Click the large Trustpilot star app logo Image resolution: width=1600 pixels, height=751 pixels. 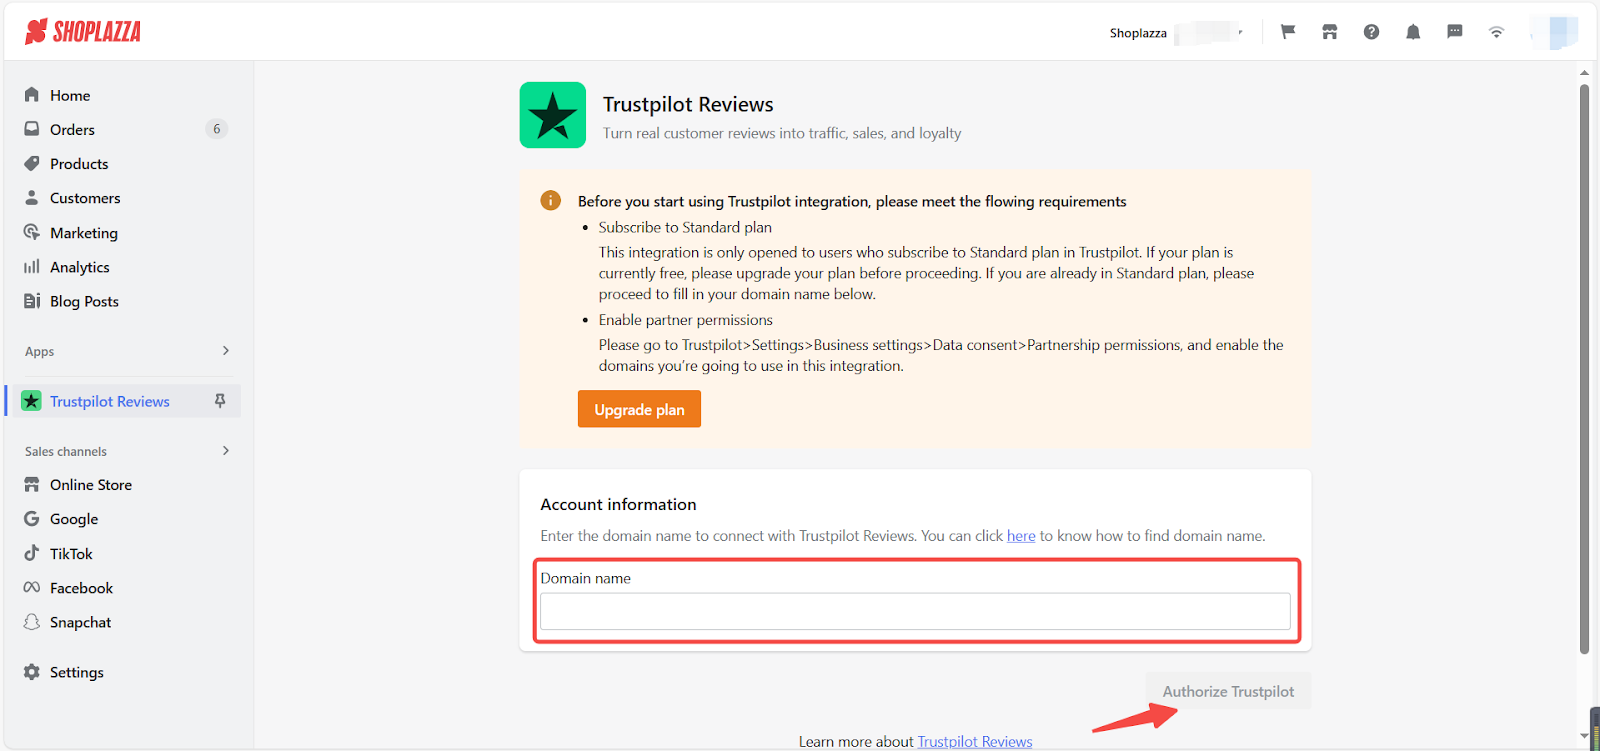click(x=553, y=115)
